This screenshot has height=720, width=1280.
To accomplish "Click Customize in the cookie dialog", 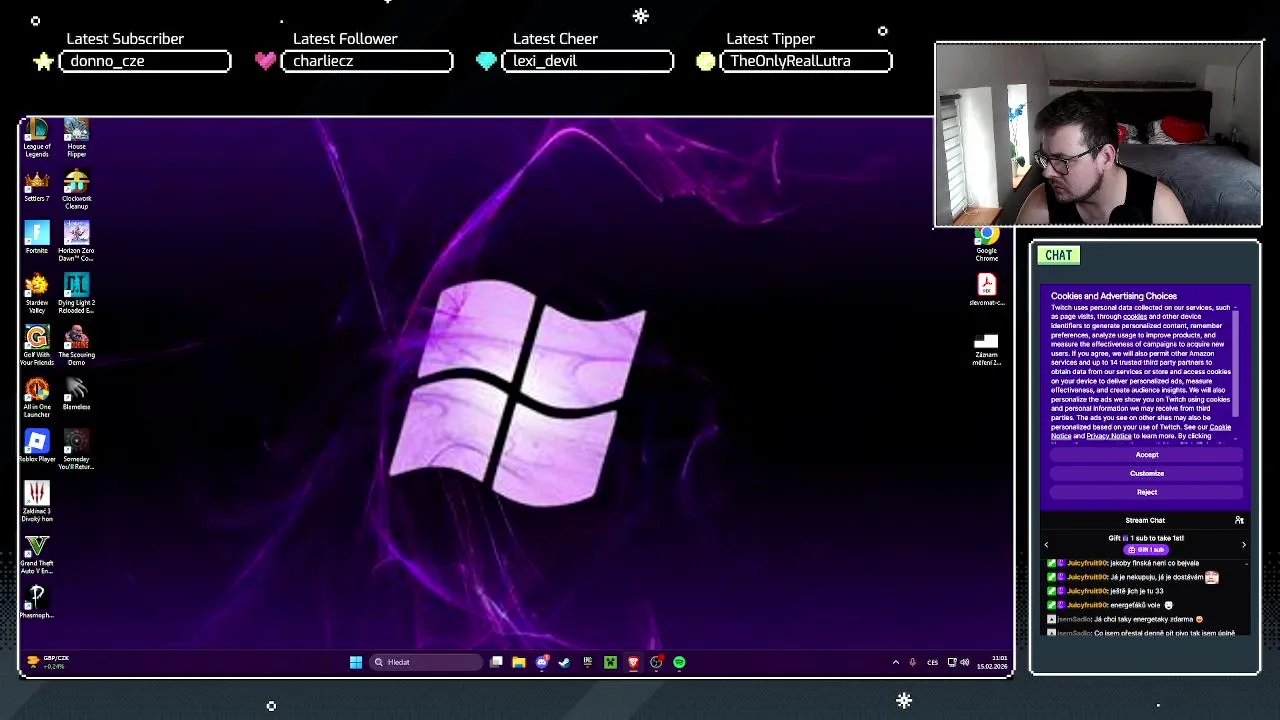I will (x=1147, y=473).
